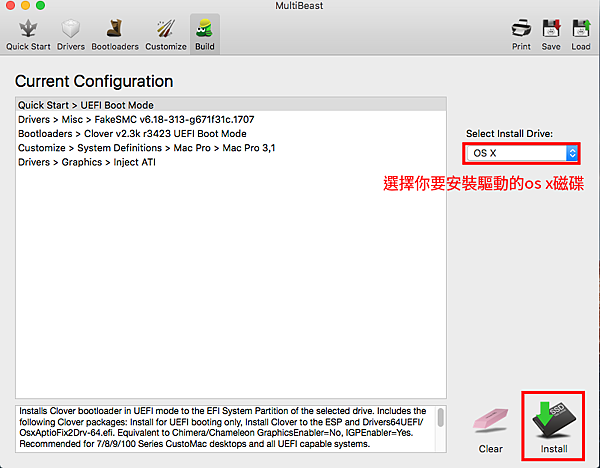Open the Drivers toolbar section
Viewport: 600px width, 468px height.
tap(71, 34)
